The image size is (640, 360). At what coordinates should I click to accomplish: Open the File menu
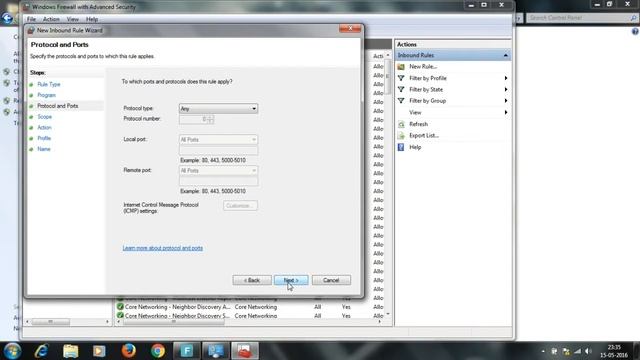click(31, 19)
